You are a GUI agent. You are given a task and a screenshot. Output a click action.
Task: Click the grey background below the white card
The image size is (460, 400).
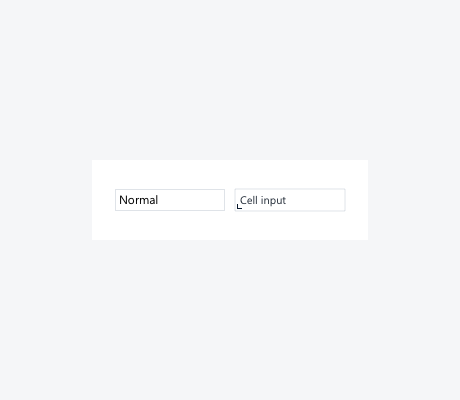point(230,320)
